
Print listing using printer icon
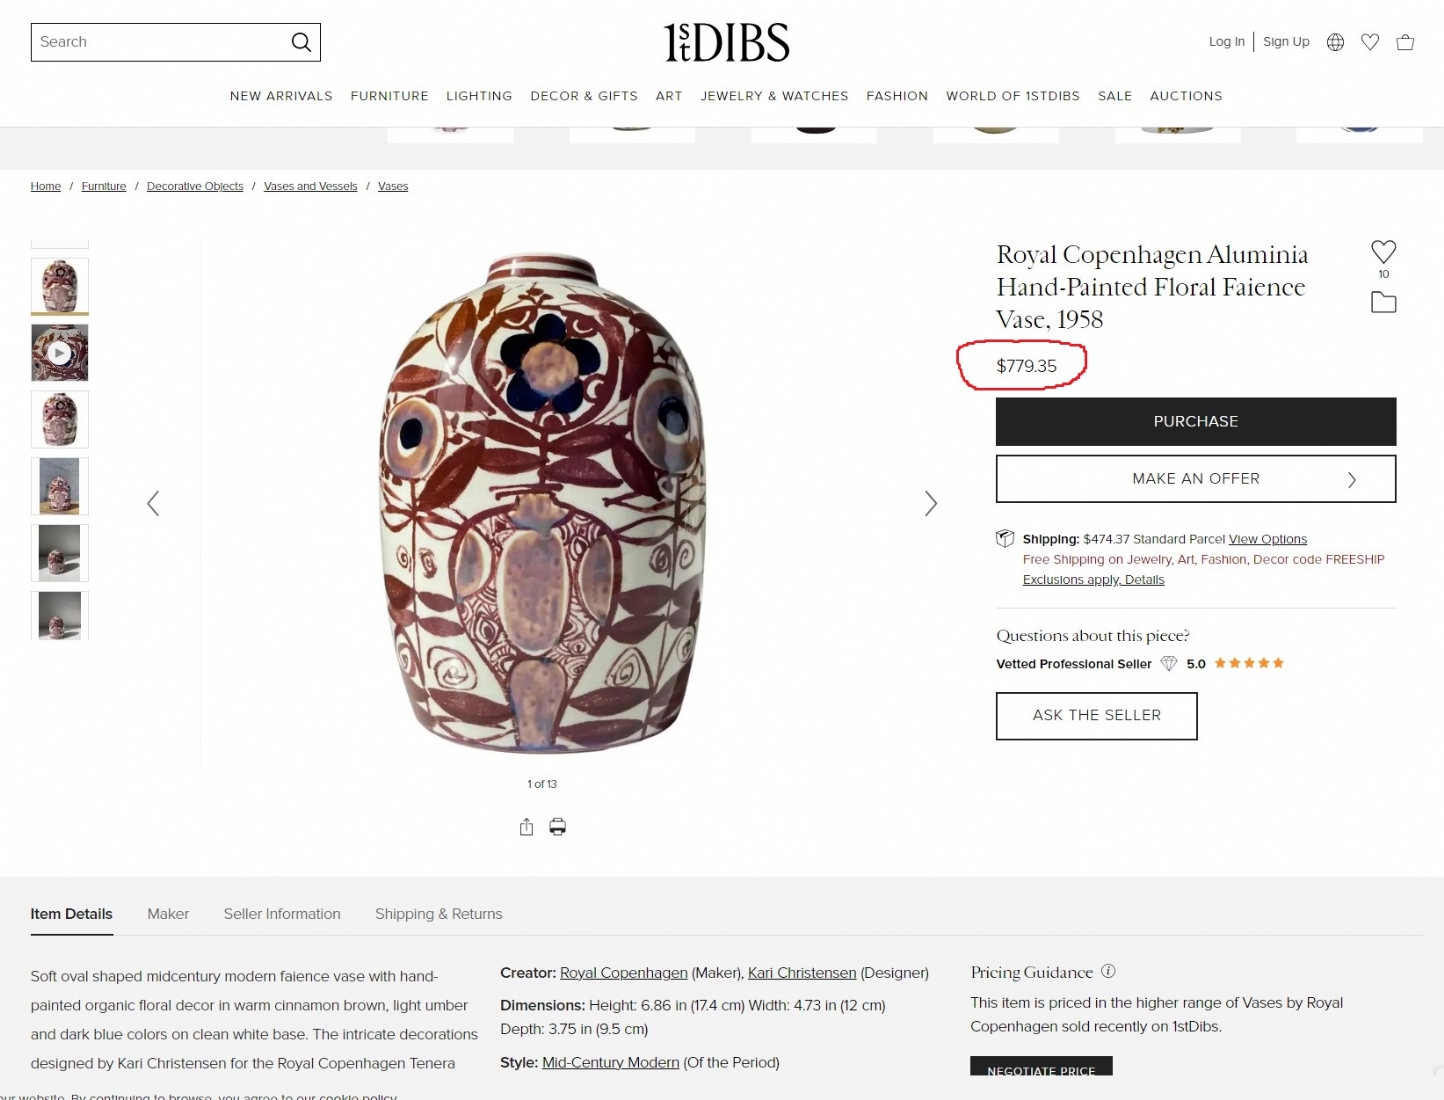click(558, 827)
